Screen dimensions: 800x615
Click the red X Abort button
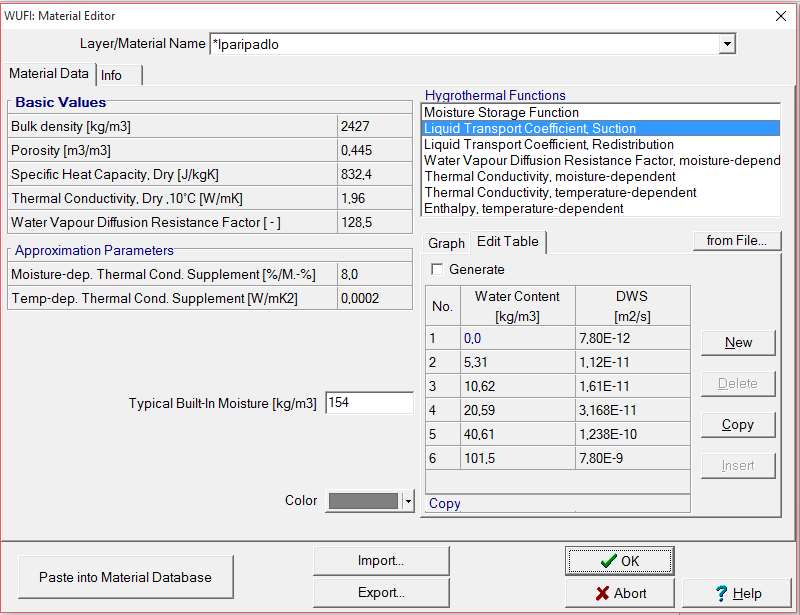pyautogui.click(x=620, y=593)
